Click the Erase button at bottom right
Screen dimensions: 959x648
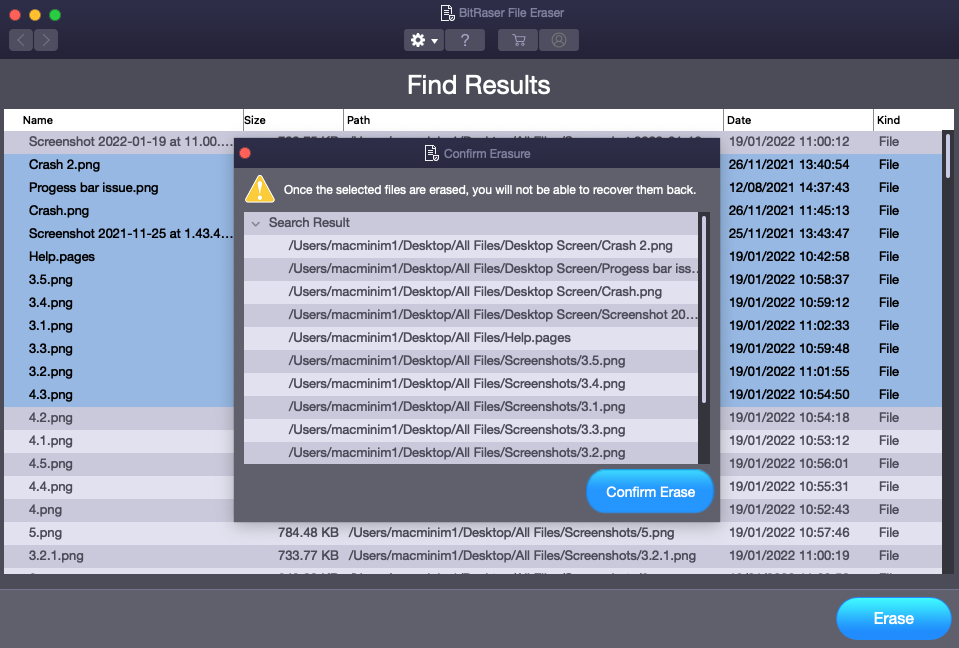tap(894, 618)
